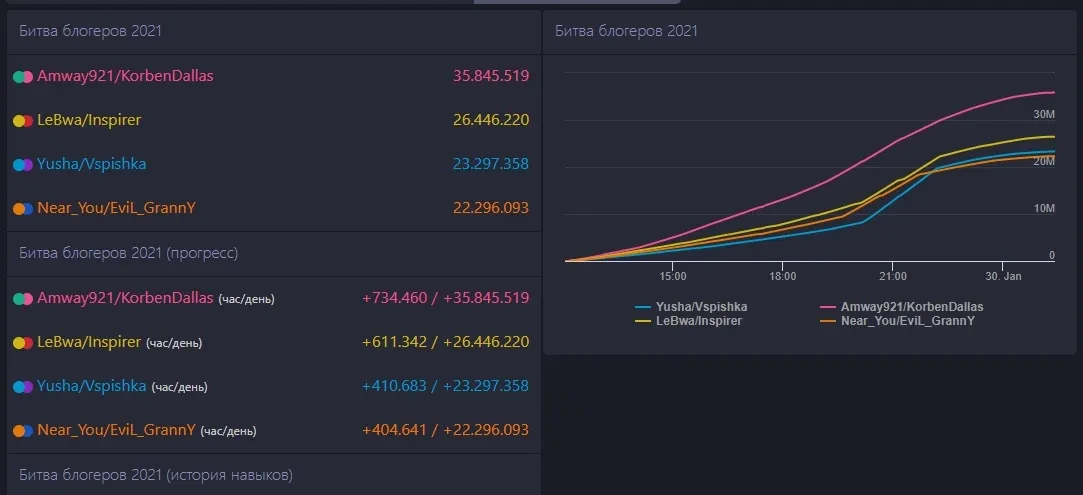The image size is (1083, 495).
Task: Click the Near_You/EviL_GrannY avatar icons in top list
Action: (x=23, y=209)
